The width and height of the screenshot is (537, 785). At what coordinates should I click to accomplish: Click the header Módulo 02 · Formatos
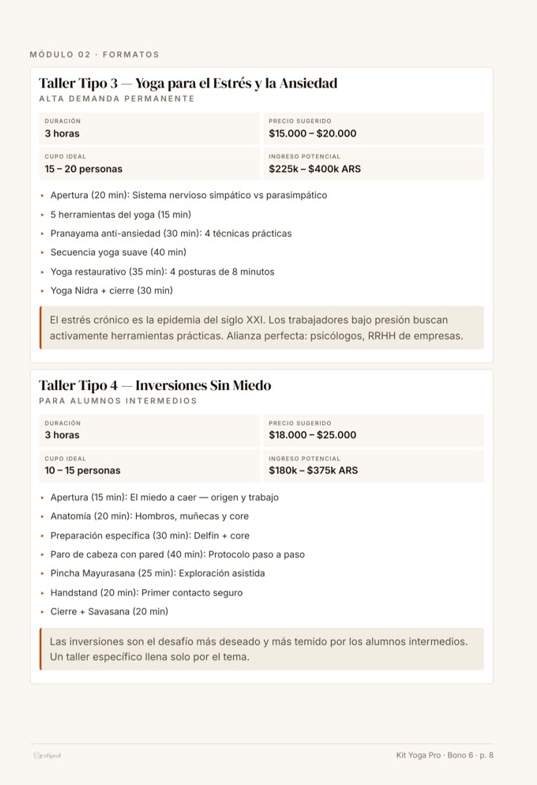tap(95, 55)
